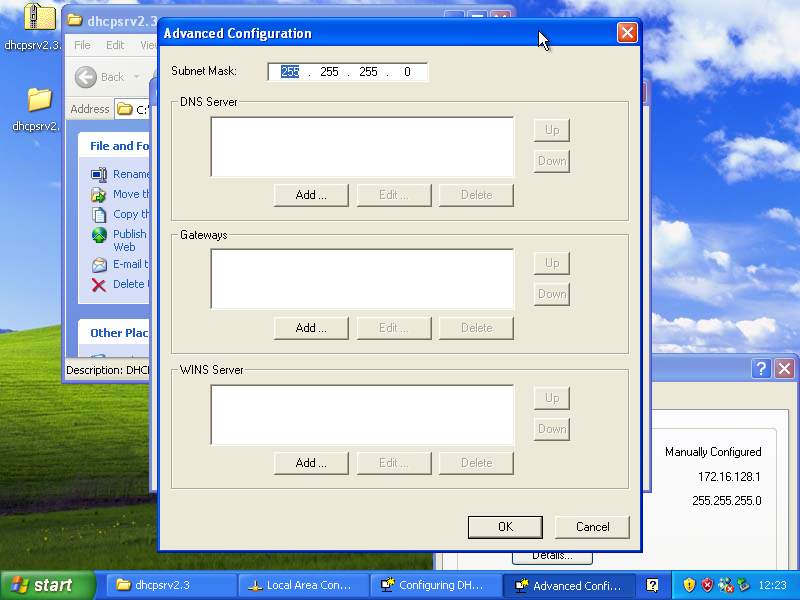Select the dhcpsrv2 folder on desktop
This screenshot has height=600, width=800.
(39, 100)
